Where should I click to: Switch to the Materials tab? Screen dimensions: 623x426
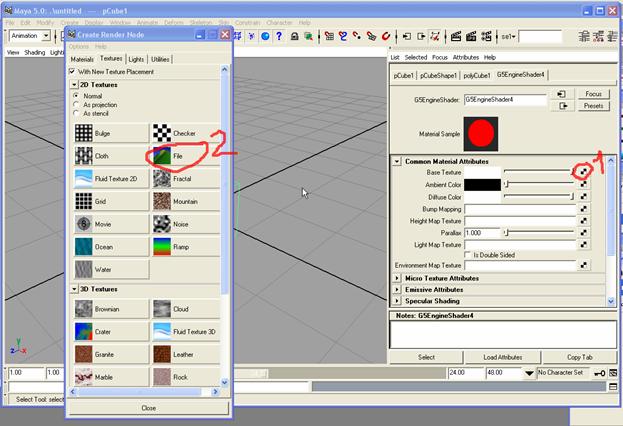[82, 59]
